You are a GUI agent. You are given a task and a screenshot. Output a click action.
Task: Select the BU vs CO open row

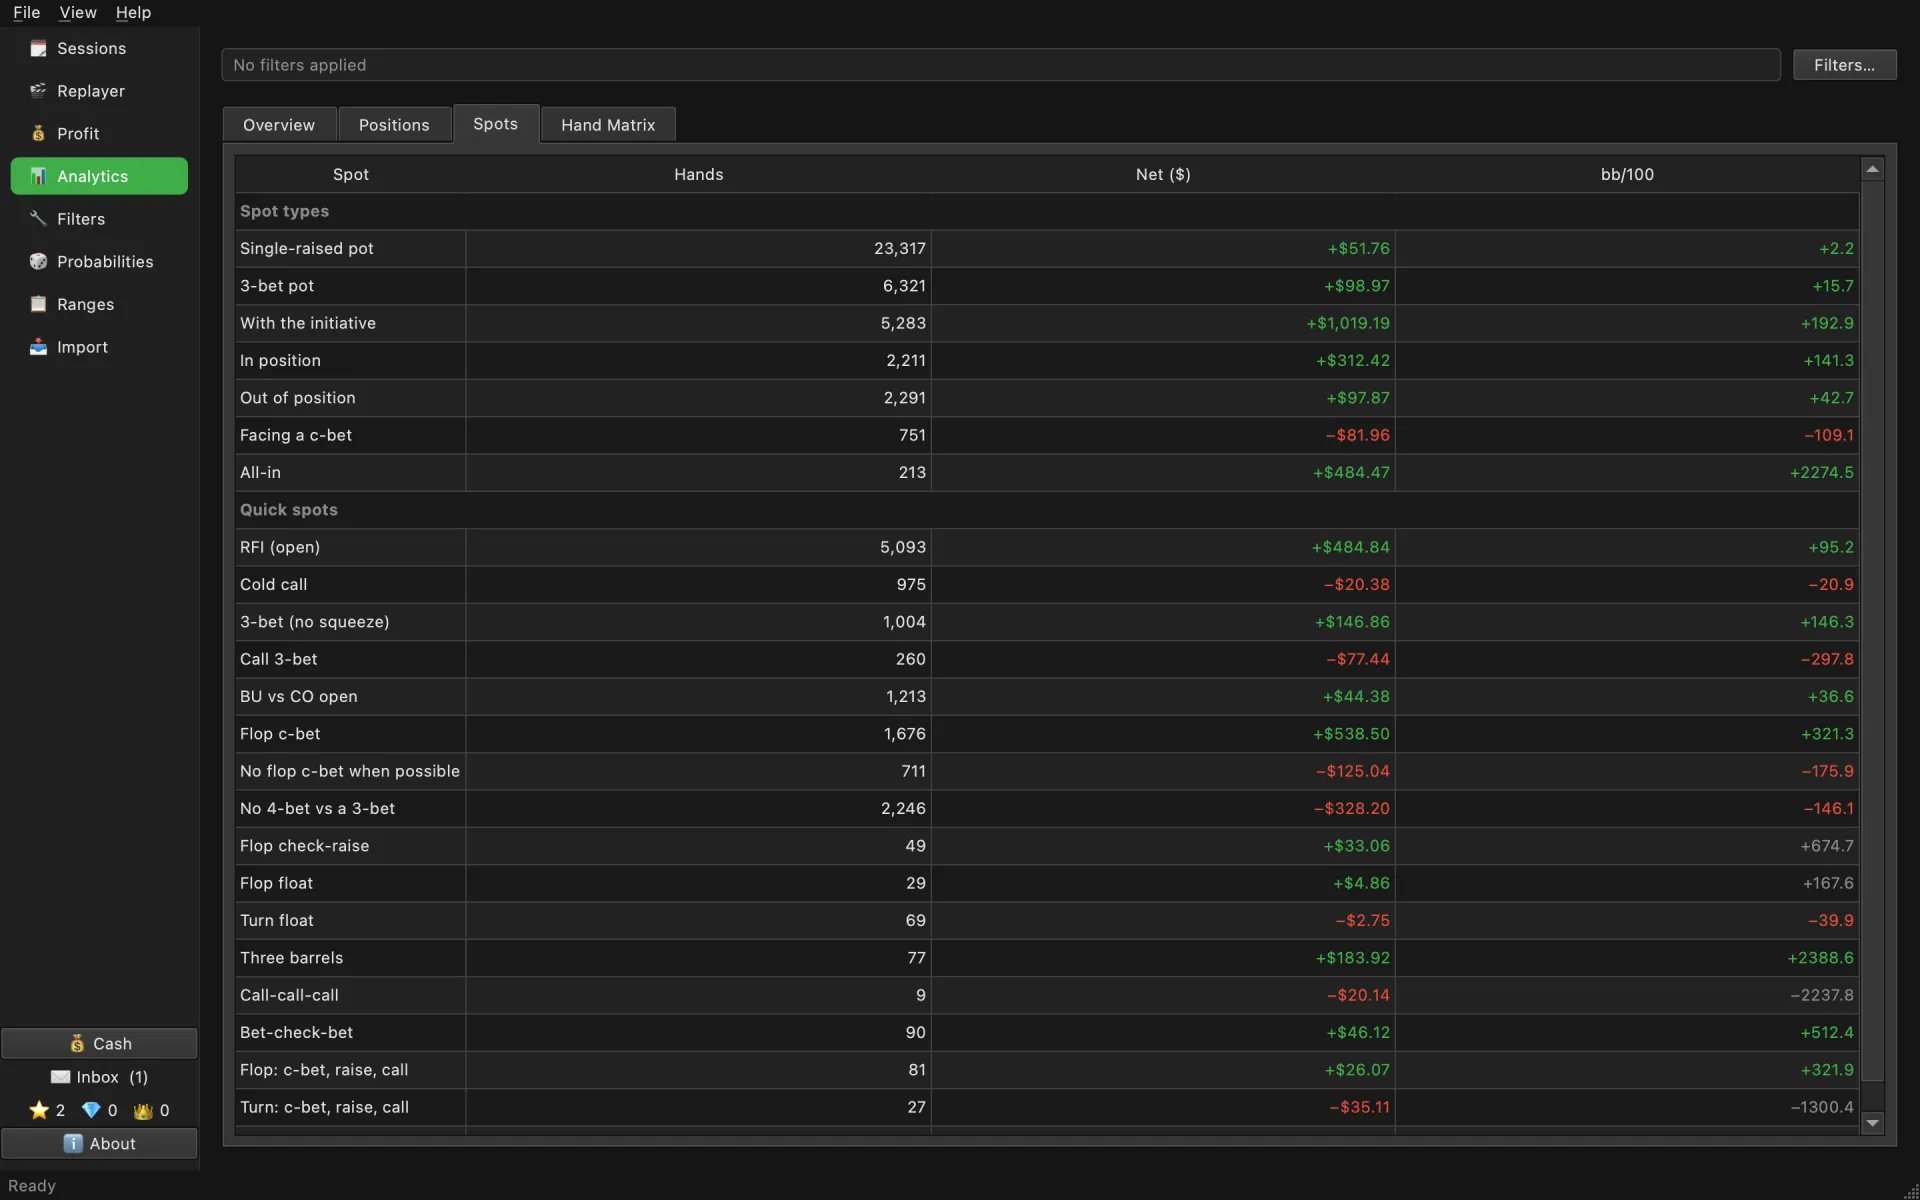1047,696
